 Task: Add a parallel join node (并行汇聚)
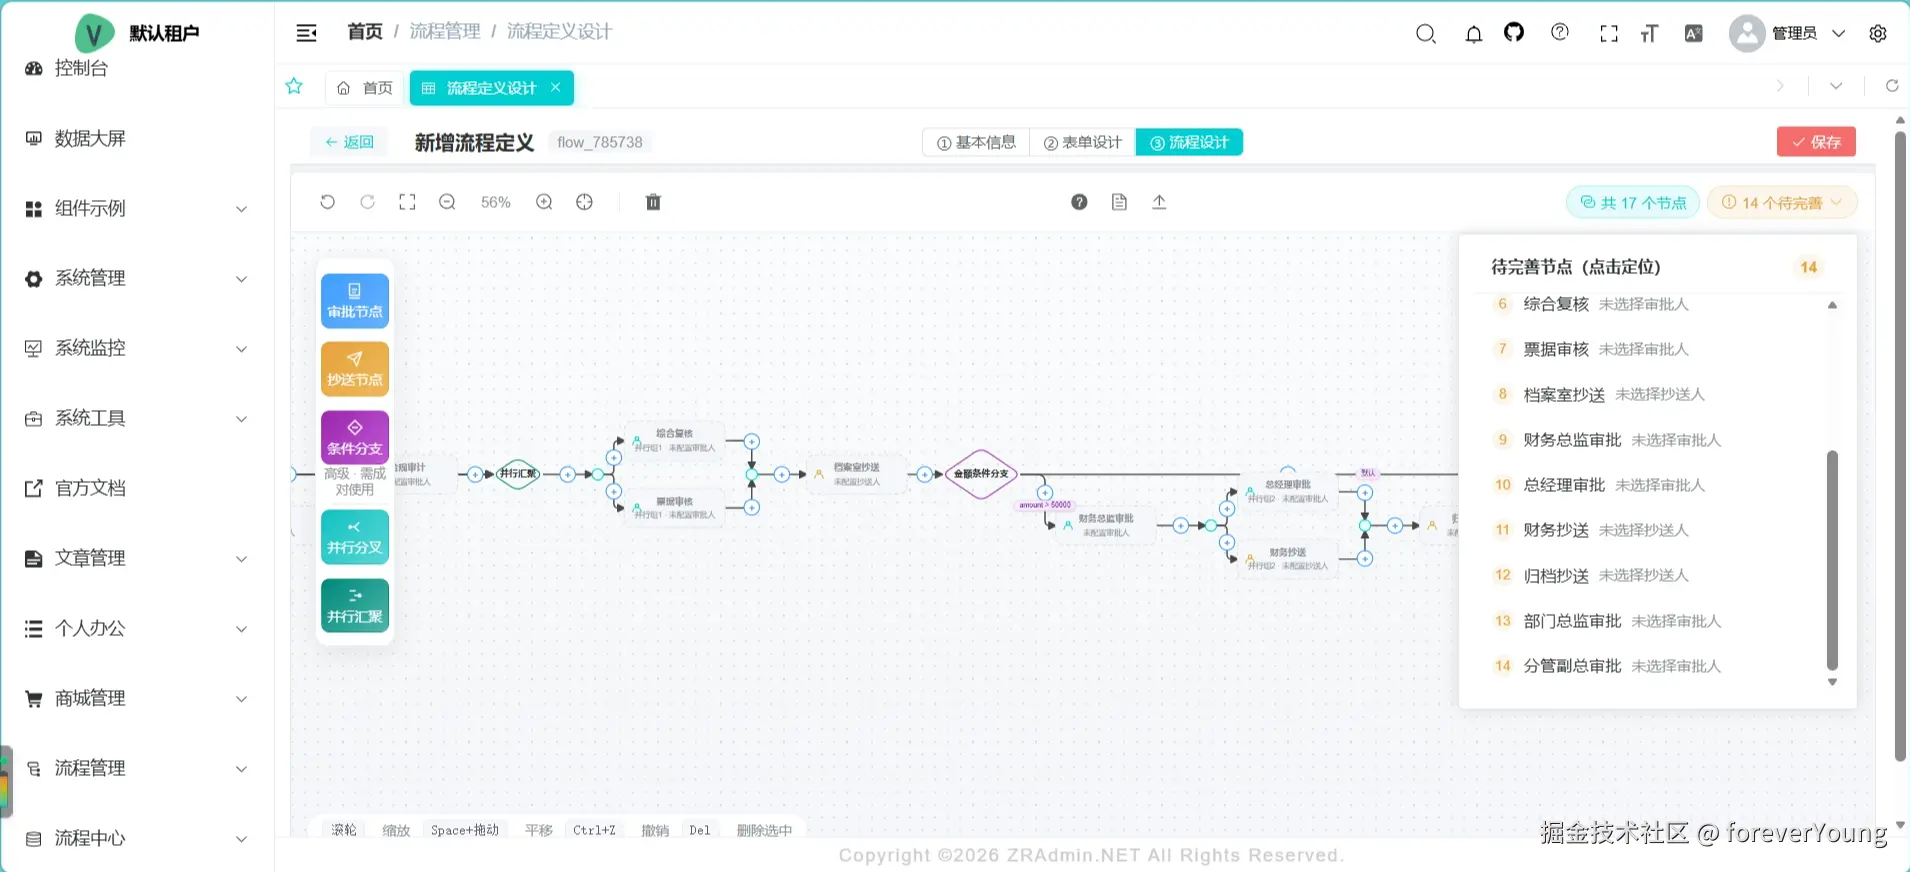click(x=355, y=605)
